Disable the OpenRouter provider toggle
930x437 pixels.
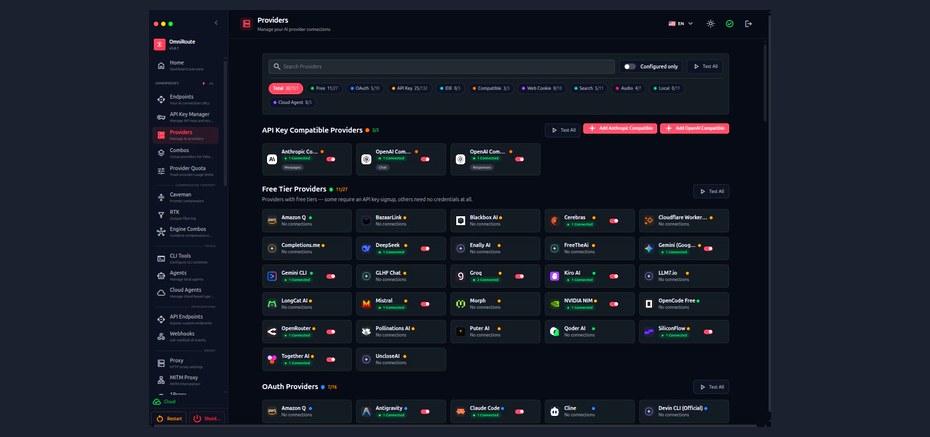[x=330, y=332]
